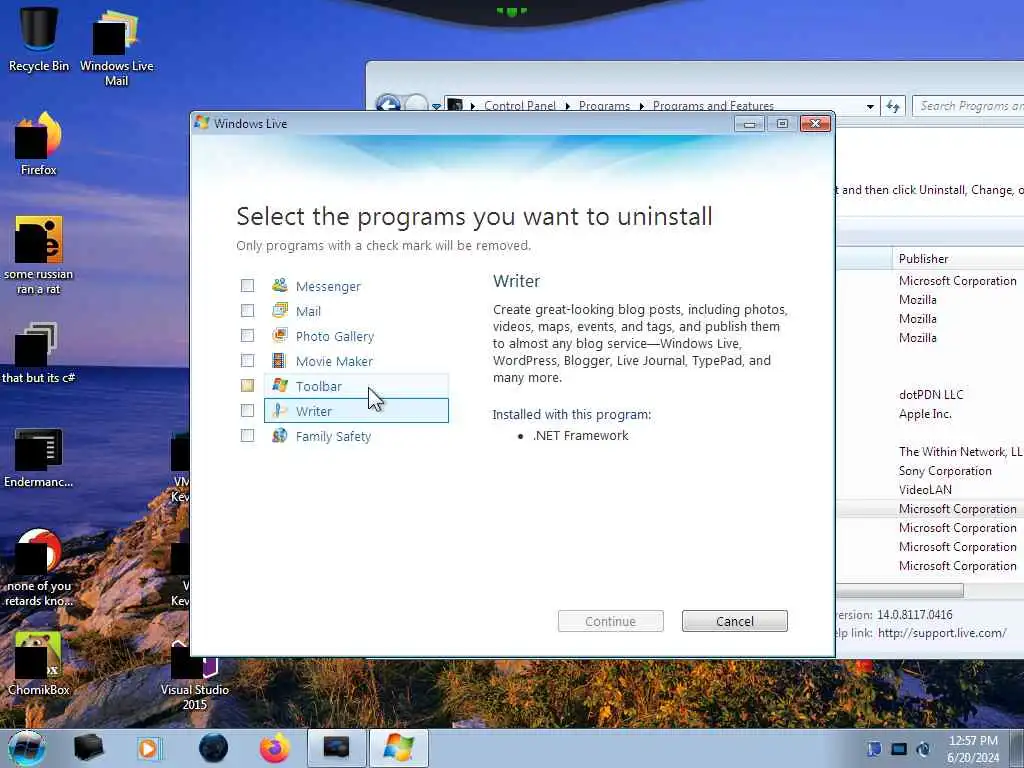Click Programs and Features breadcrumb segment
This screenshot has height=768, width=1024.
pos(713,106)
